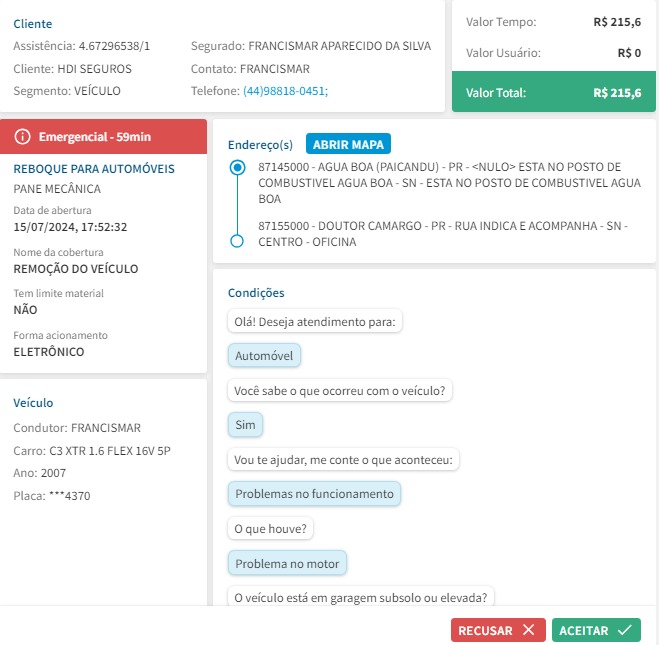
Task: Click the Cliente section heading
Action: point(33,23)
